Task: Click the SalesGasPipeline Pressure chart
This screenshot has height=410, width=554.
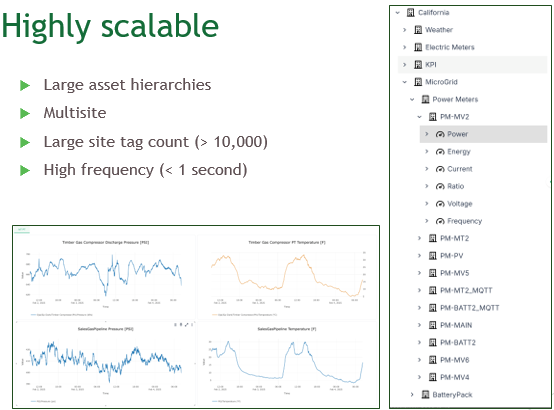Action: point(106,364)
